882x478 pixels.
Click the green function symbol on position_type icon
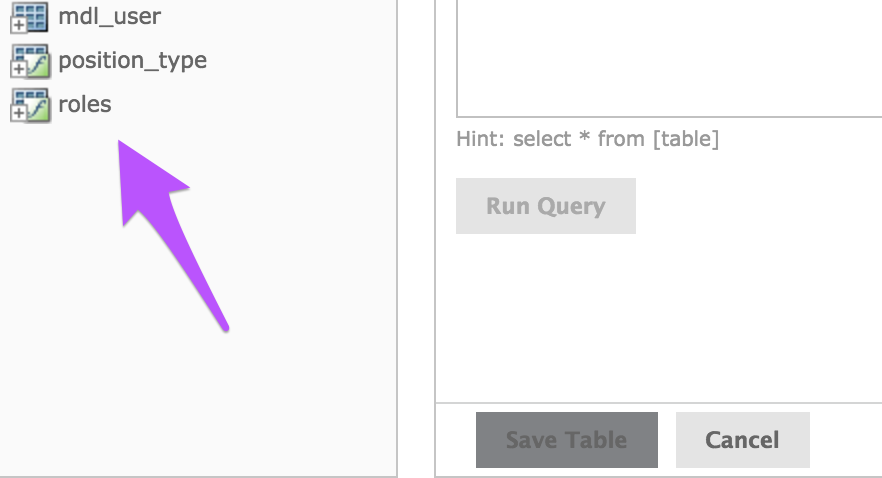tap(38, 65)
